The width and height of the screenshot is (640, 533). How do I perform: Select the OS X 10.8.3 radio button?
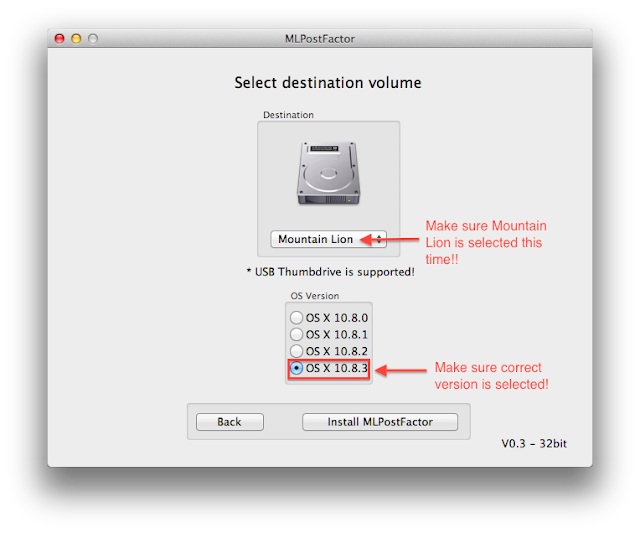pos(296,368)
